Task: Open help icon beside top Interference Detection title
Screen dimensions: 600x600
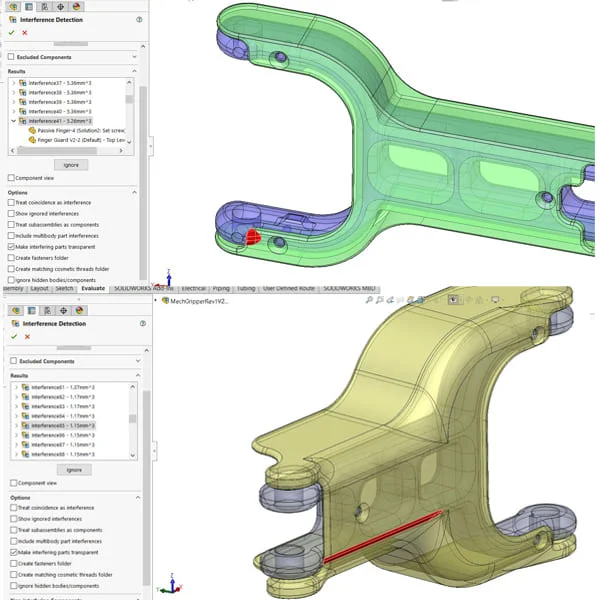Action: [138, 19]
